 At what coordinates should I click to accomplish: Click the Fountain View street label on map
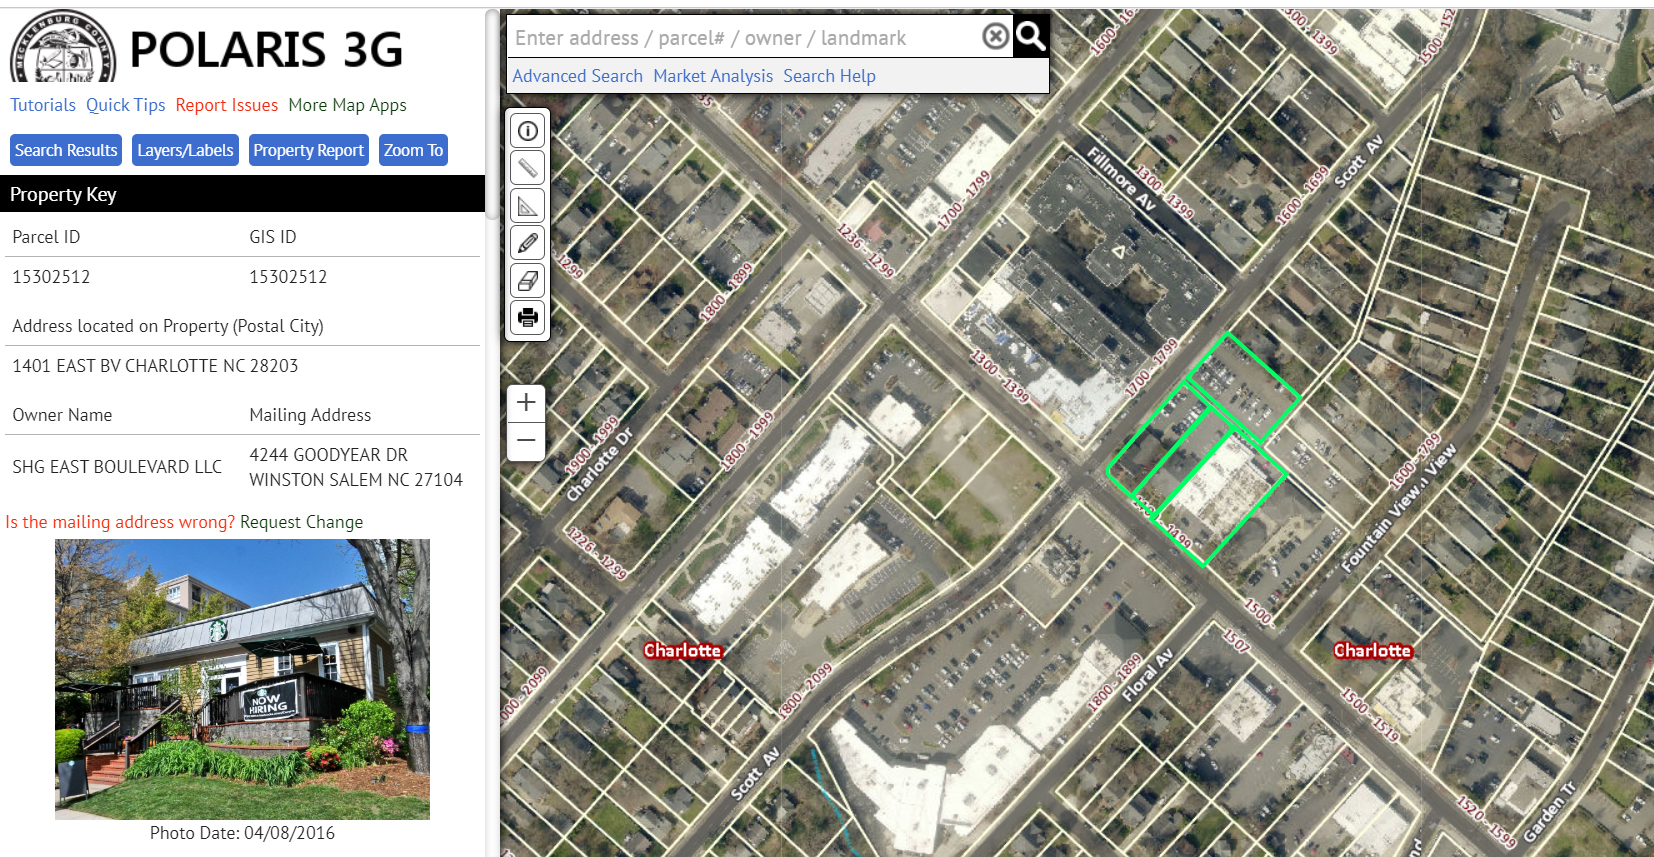pos(1399,507)
